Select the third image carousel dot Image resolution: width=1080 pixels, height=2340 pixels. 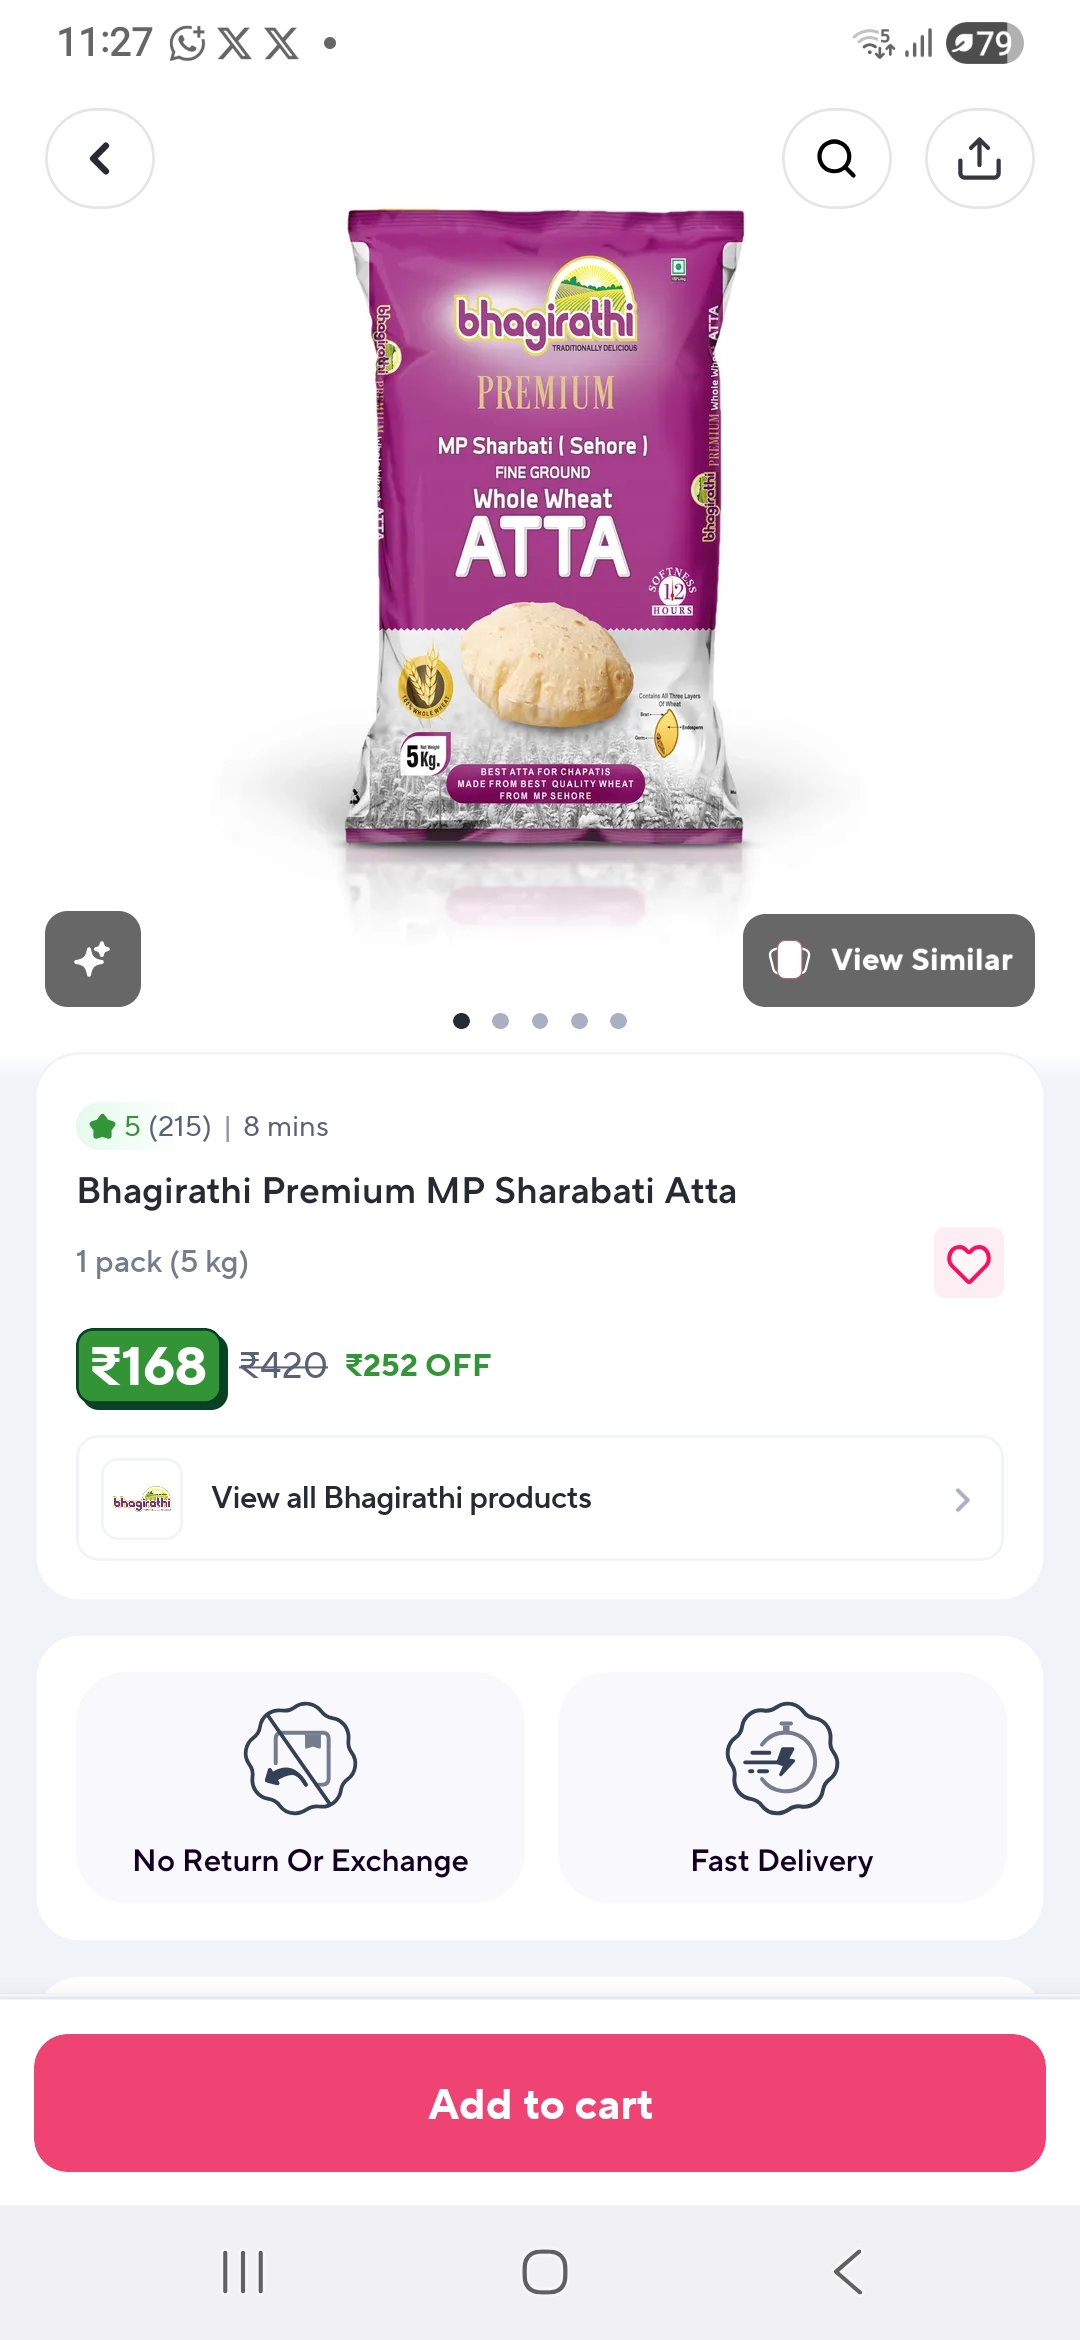[540, 1021]
